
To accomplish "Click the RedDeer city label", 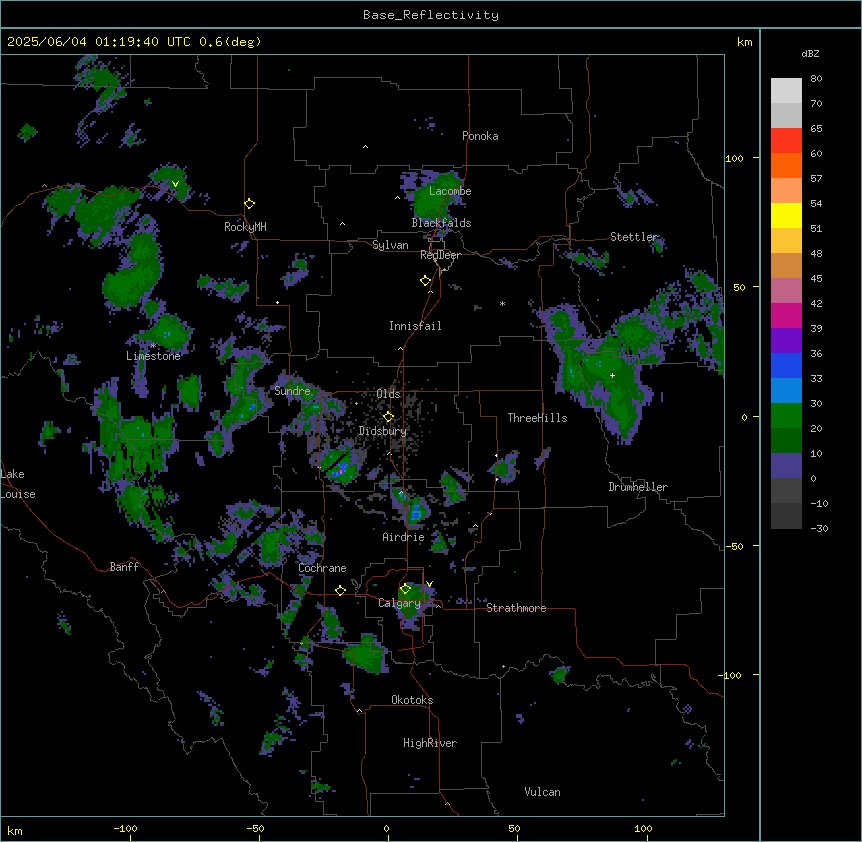I will 440,255.
